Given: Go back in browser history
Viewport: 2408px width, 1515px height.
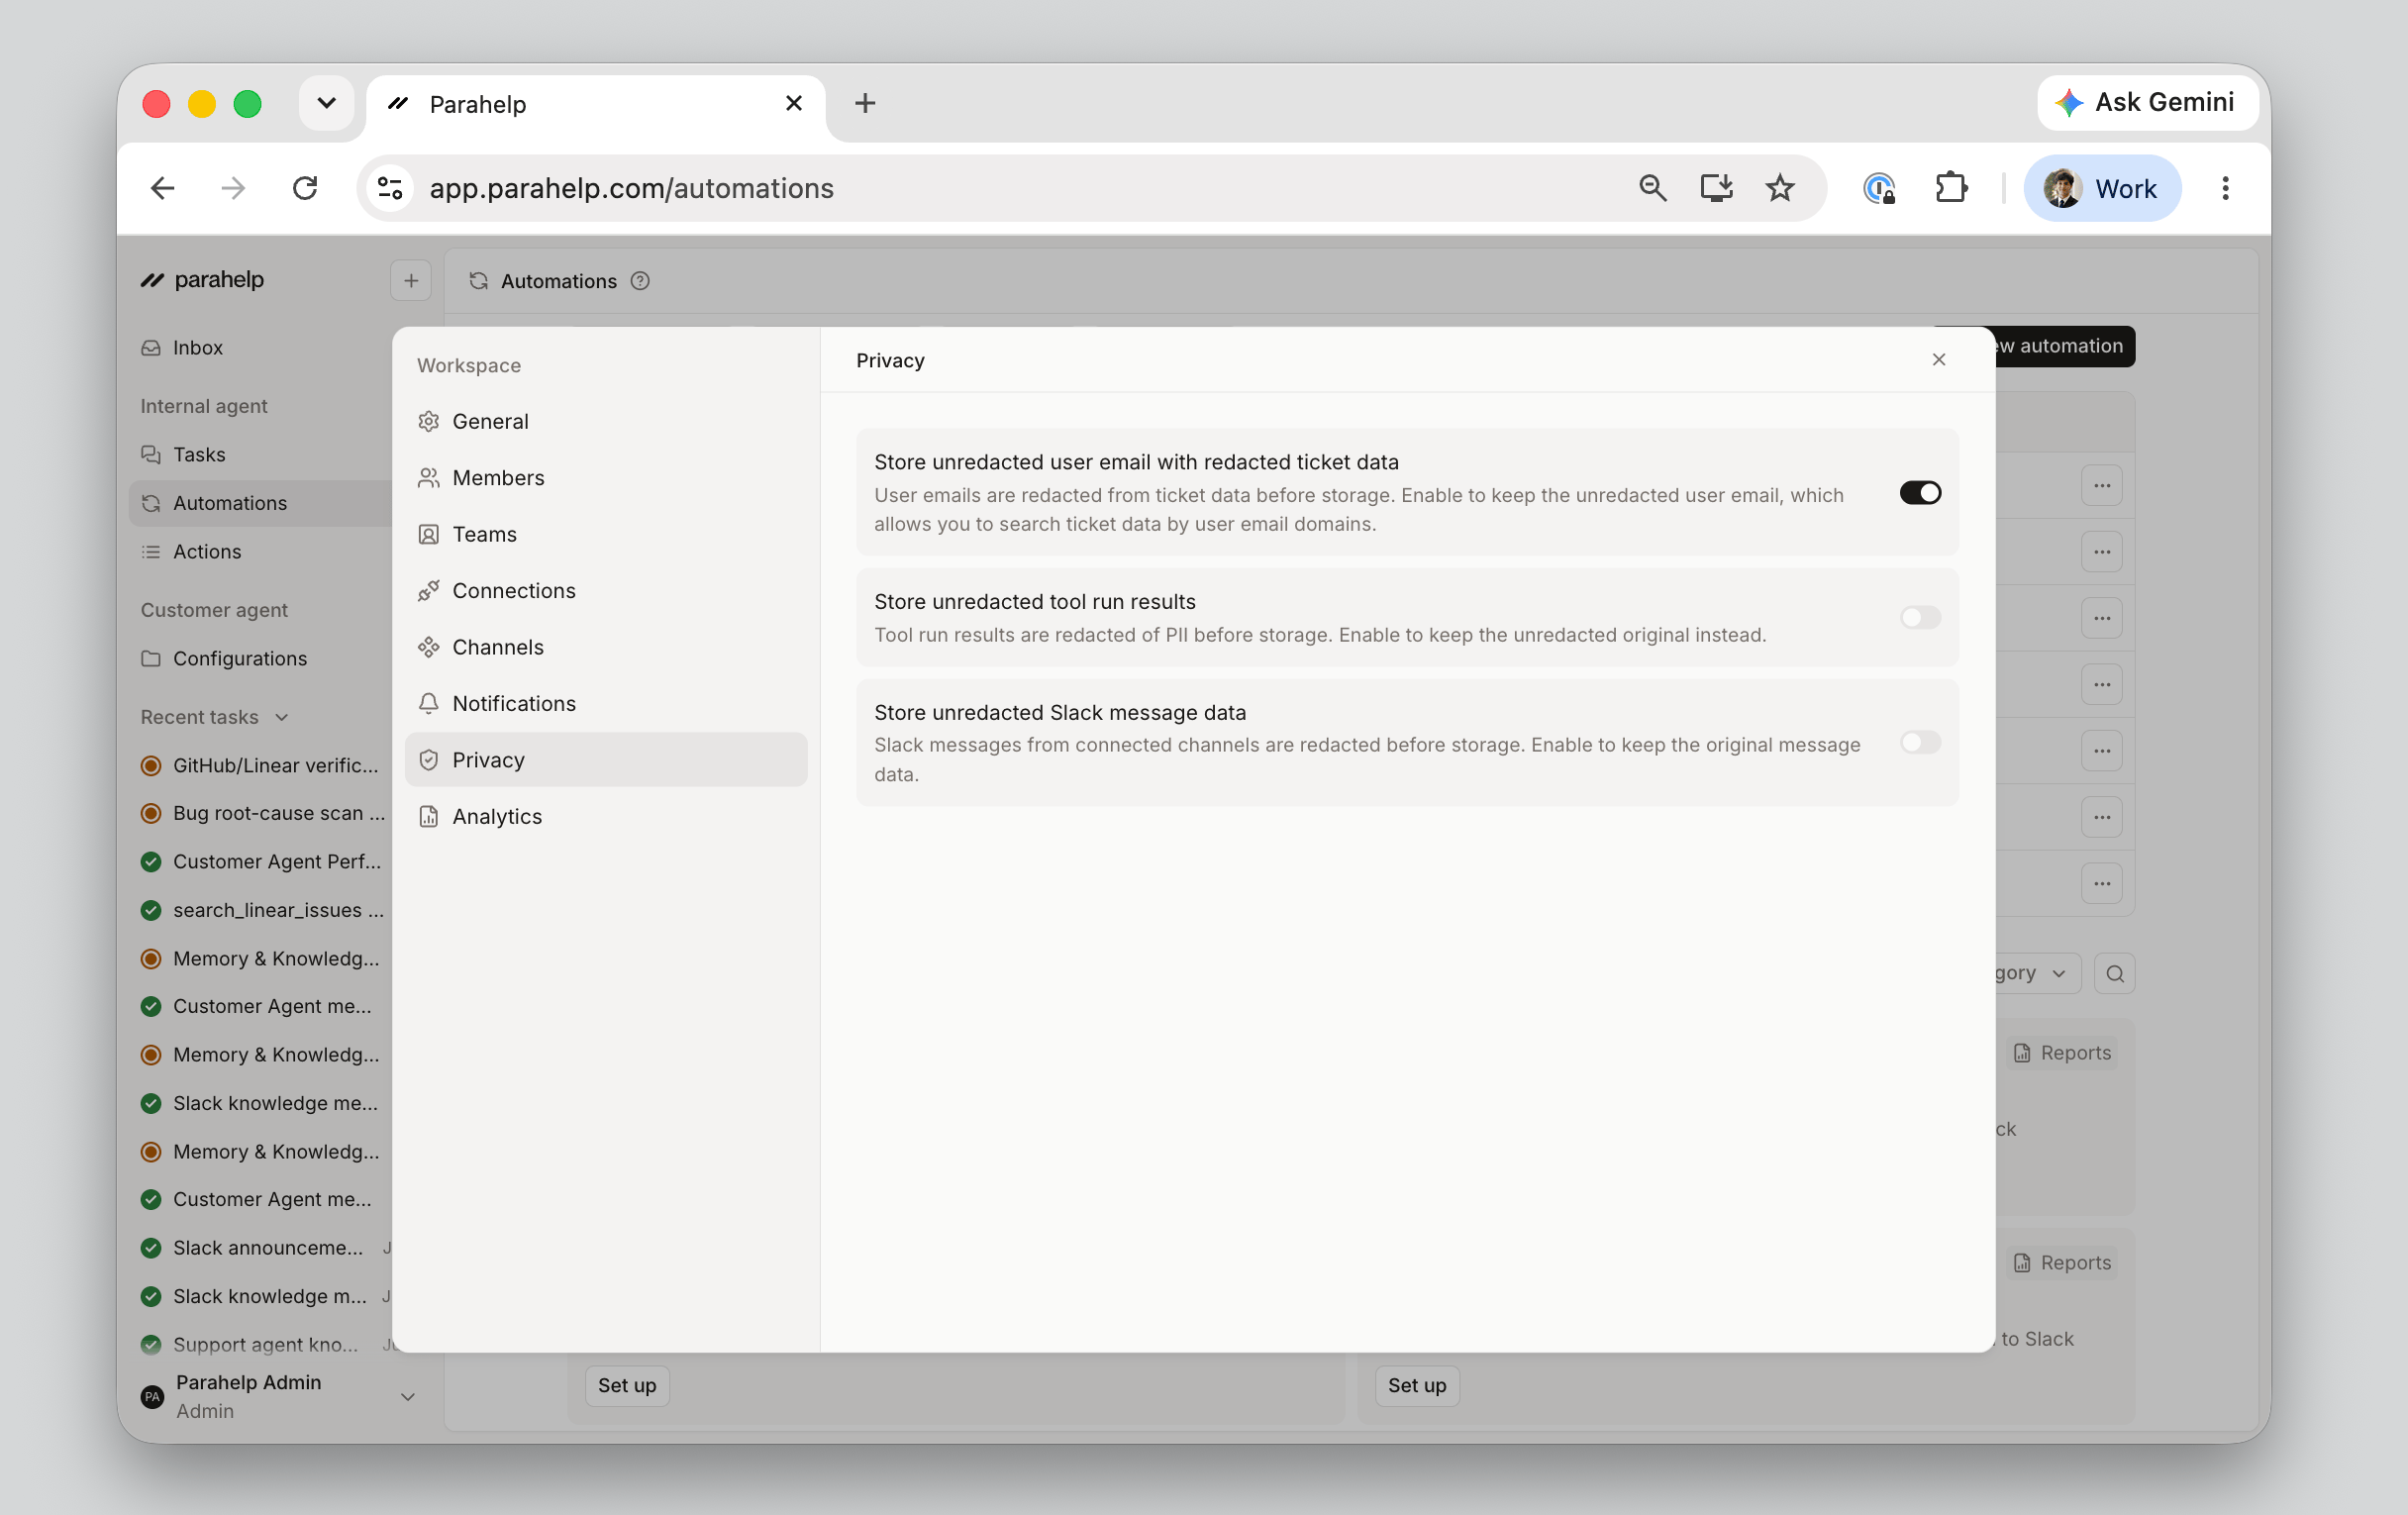Looking at the screenshot, I should tap(163, 188).
